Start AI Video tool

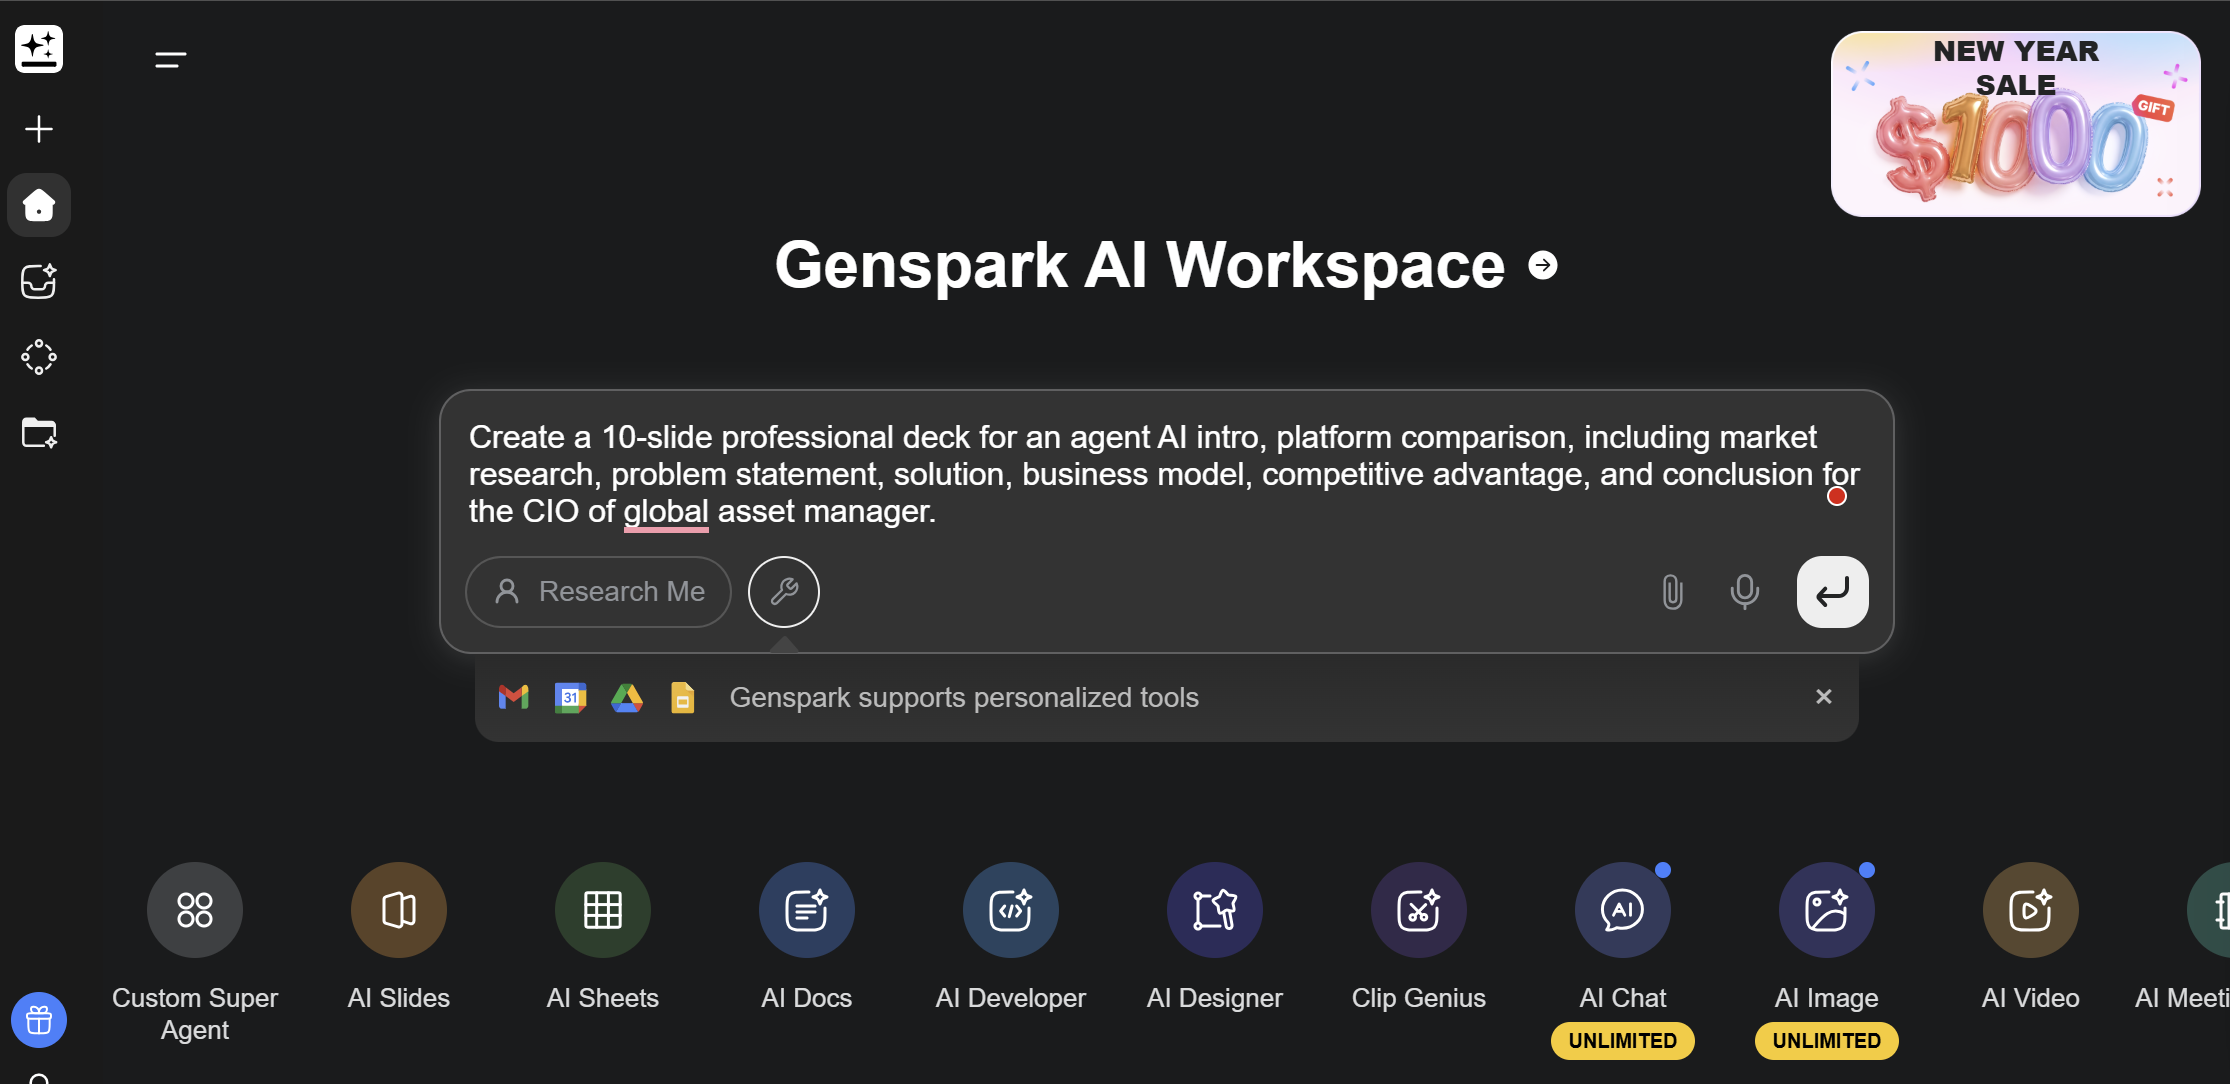click(x=2030, y=910)
